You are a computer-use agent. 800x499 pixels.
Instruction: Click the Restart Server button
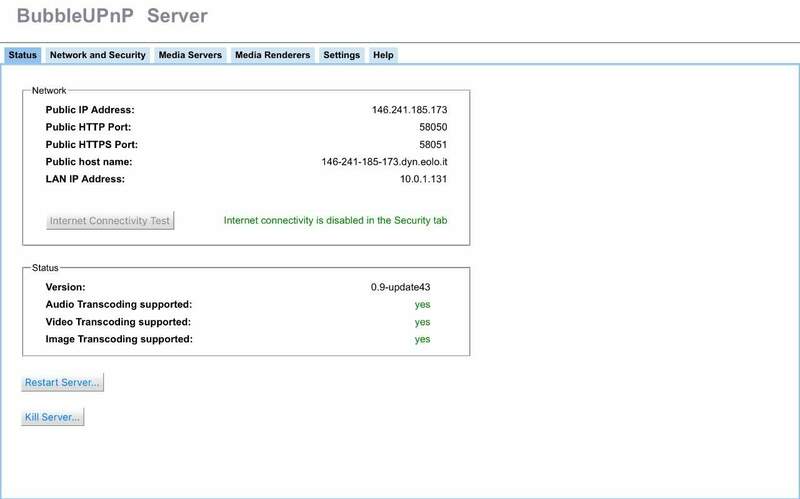(62, 383)
